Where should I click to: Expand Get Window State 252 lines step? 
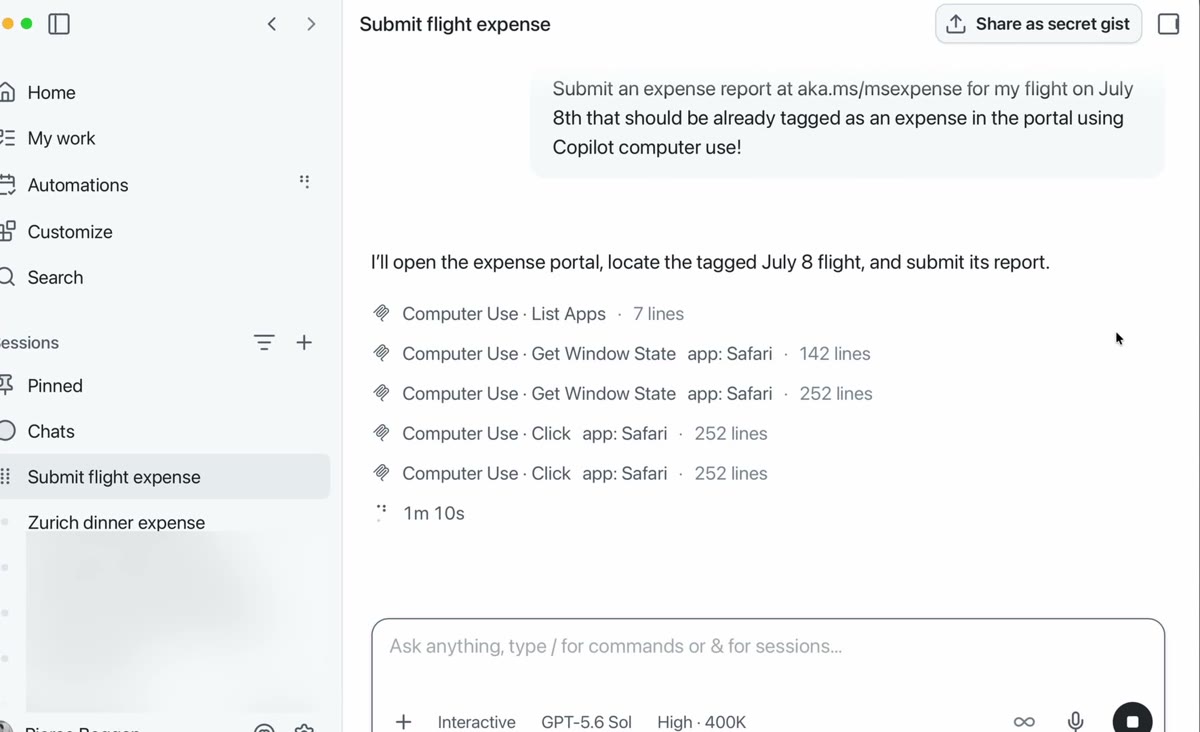(x=622, y=394)
